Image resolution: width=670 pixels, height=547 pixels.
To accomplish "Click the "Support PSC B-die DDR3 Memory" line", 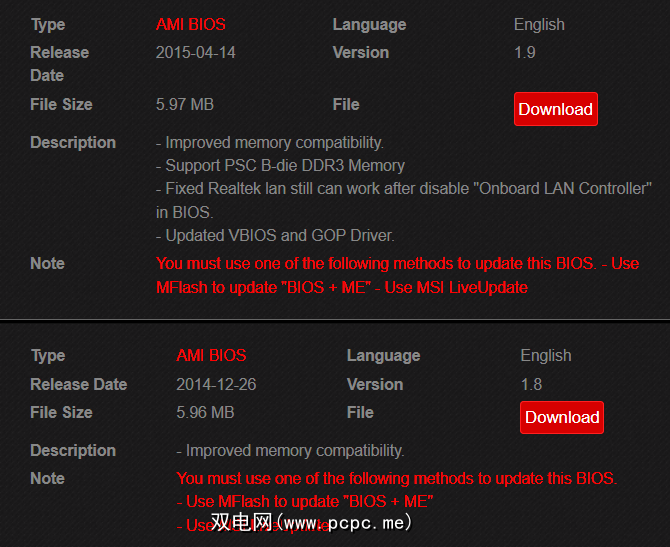I will point(280,166).
